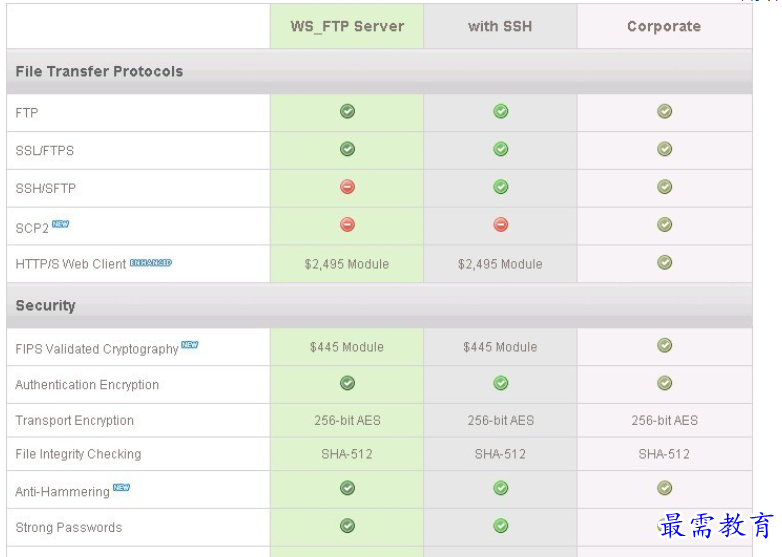
Task: Click red unavailable icon for SSH/SFTP under WS_FTP Server
Action: pos(347,186)
